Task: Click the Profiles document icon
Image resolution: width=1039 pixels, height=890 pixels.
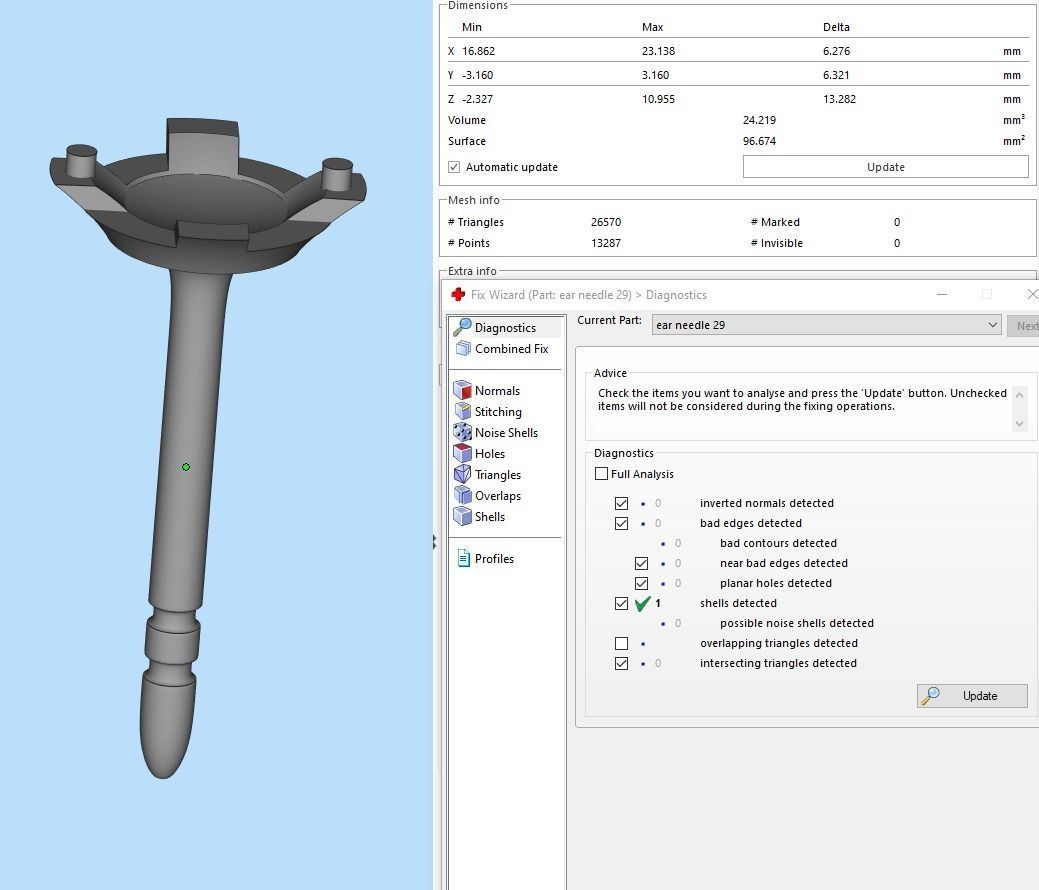Action: pyautogui.click(x=464, y=559)
